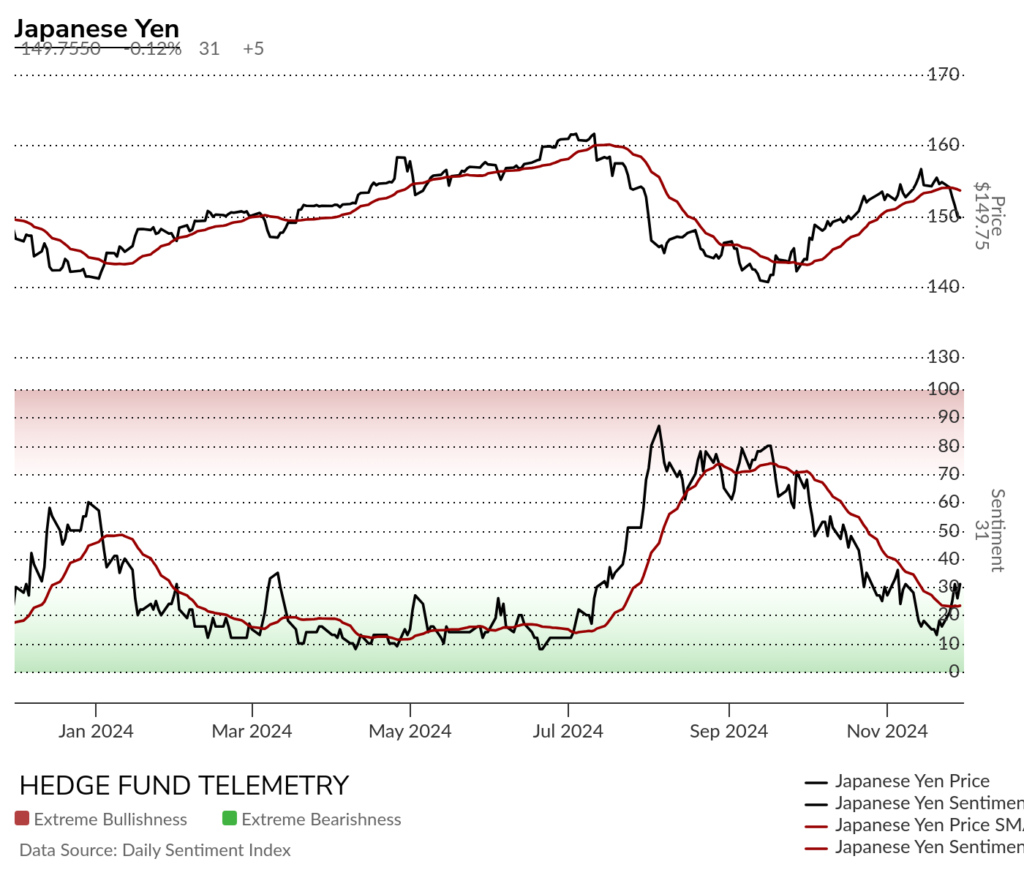Select the "Japanese Yen Price SM" legend entry
The height and width of the screenshot is (878, 1024).
pos(929,825)
